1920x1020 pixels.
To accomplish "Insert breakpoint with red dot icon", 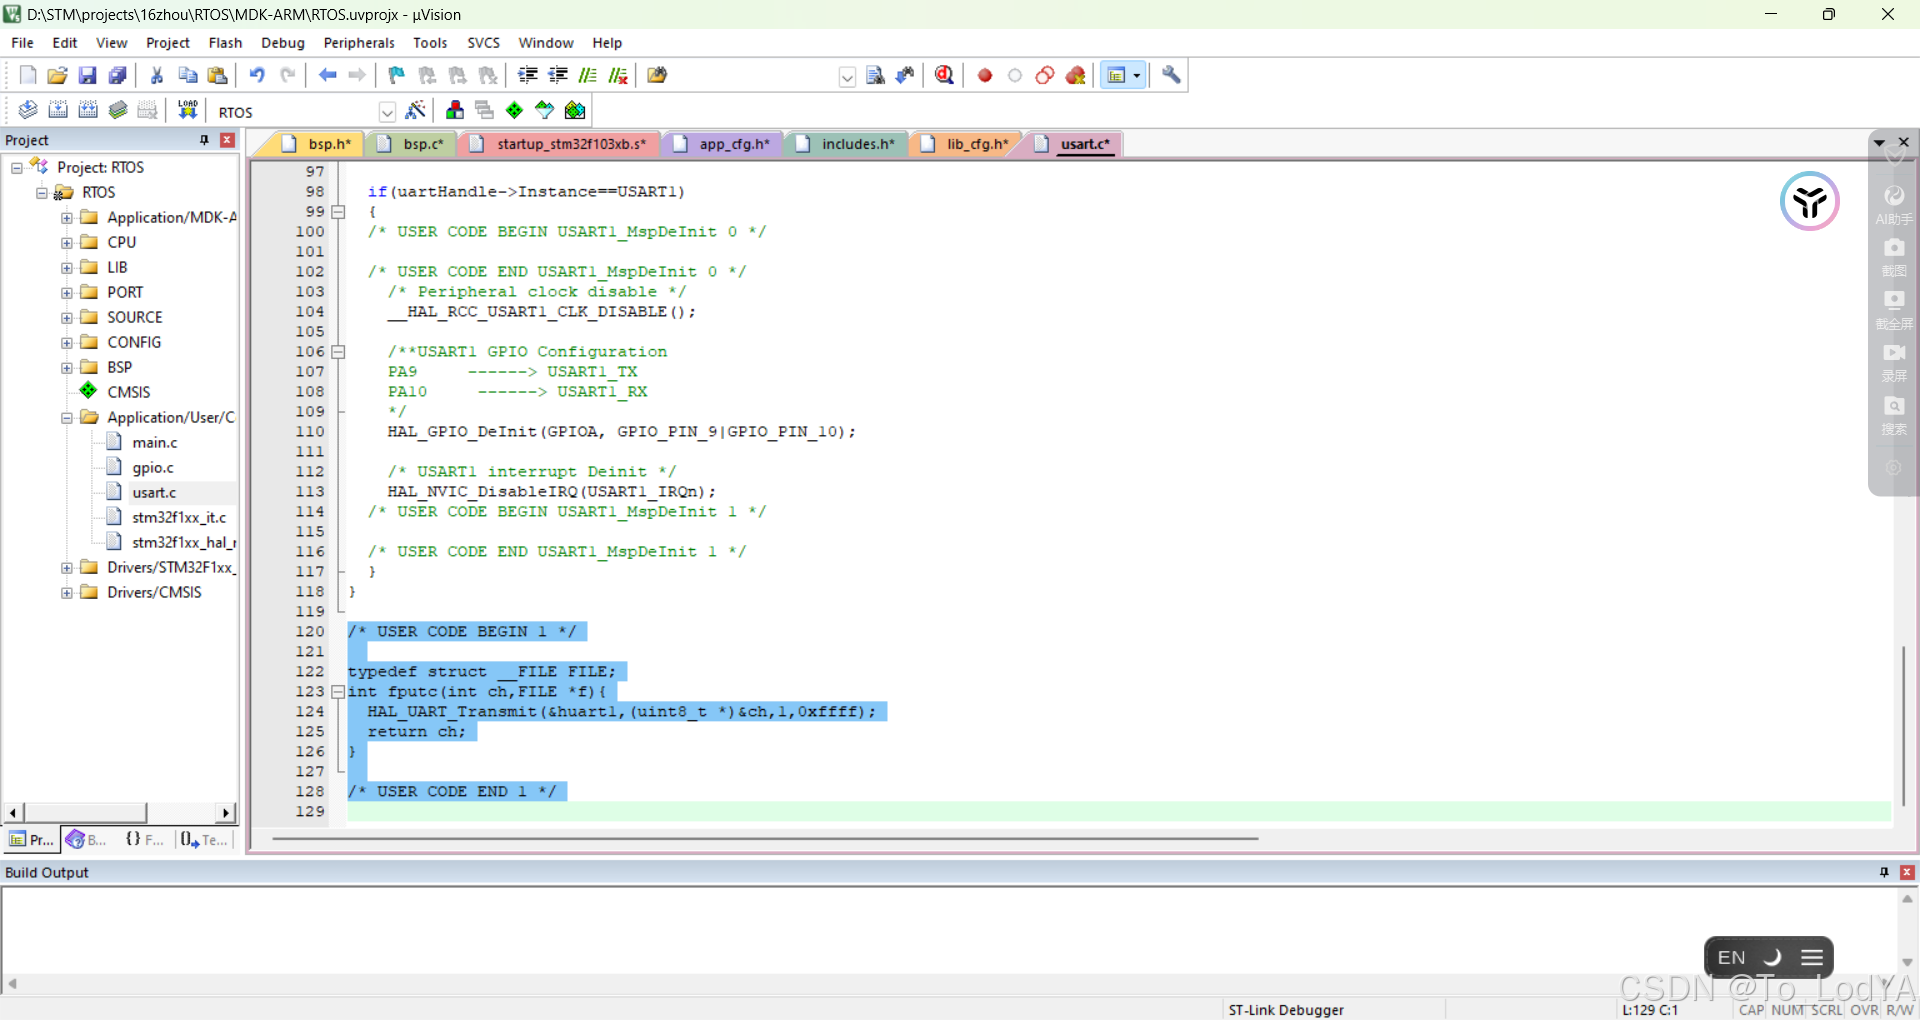I will click(985, 75).
